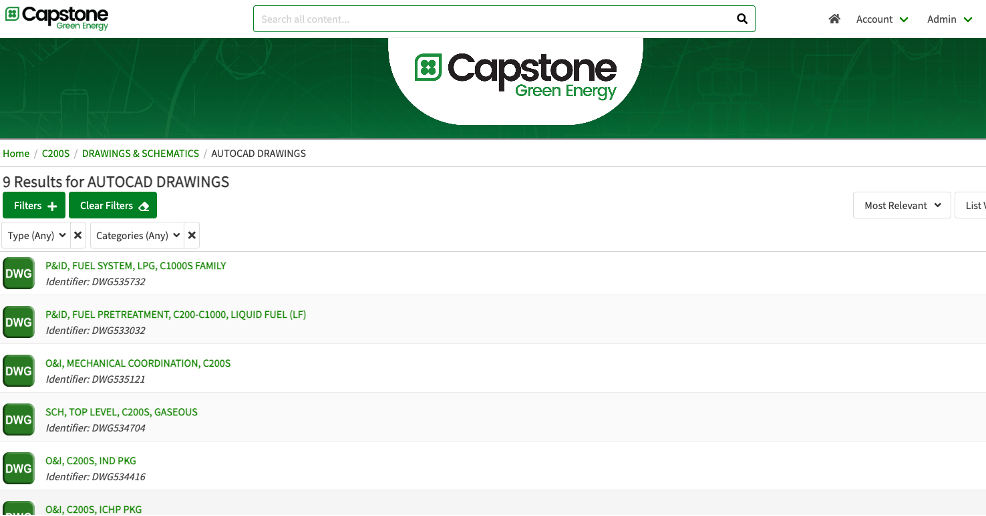The image size is (986, 516).
Task: Open O&I, C200S, IND PKG drawing
Action: (x=91, y=461)
